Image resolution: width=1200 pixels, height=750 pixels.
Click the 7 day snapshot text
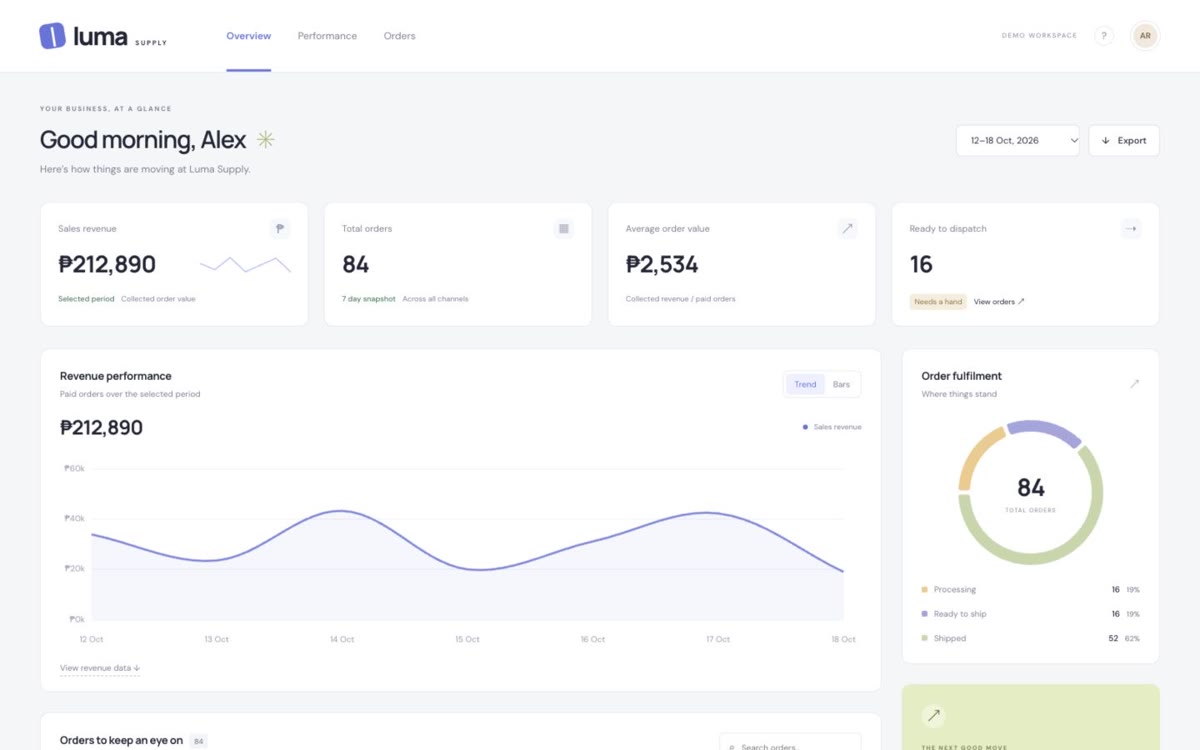369,299
